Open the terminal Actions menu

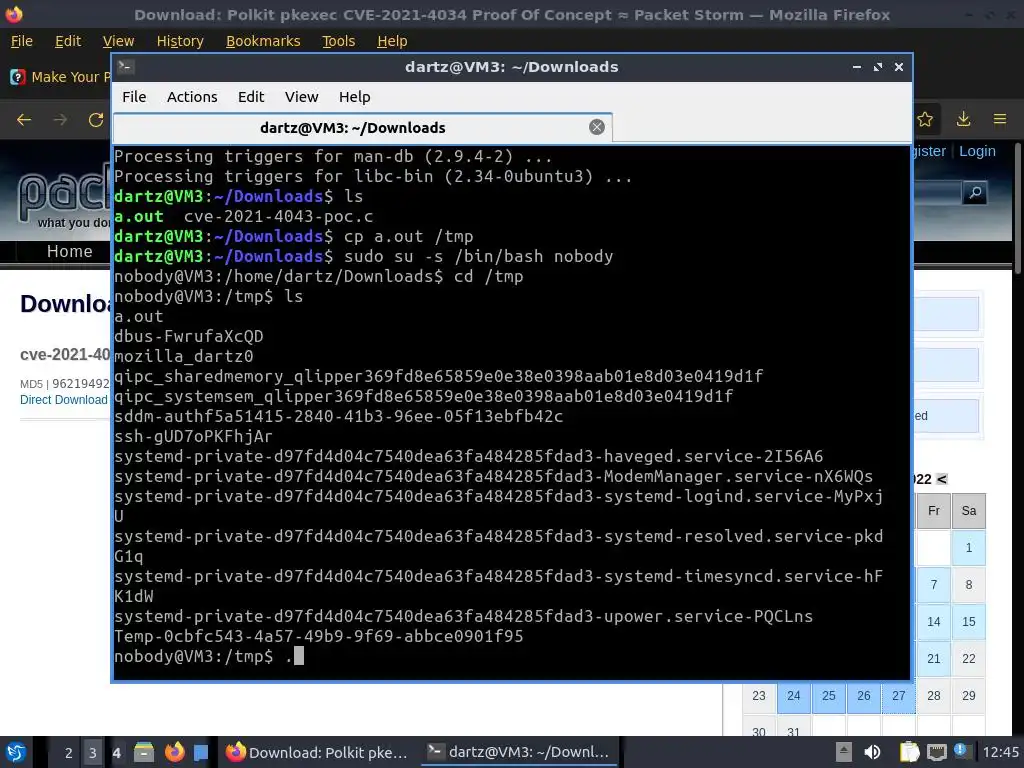[192, 97]
